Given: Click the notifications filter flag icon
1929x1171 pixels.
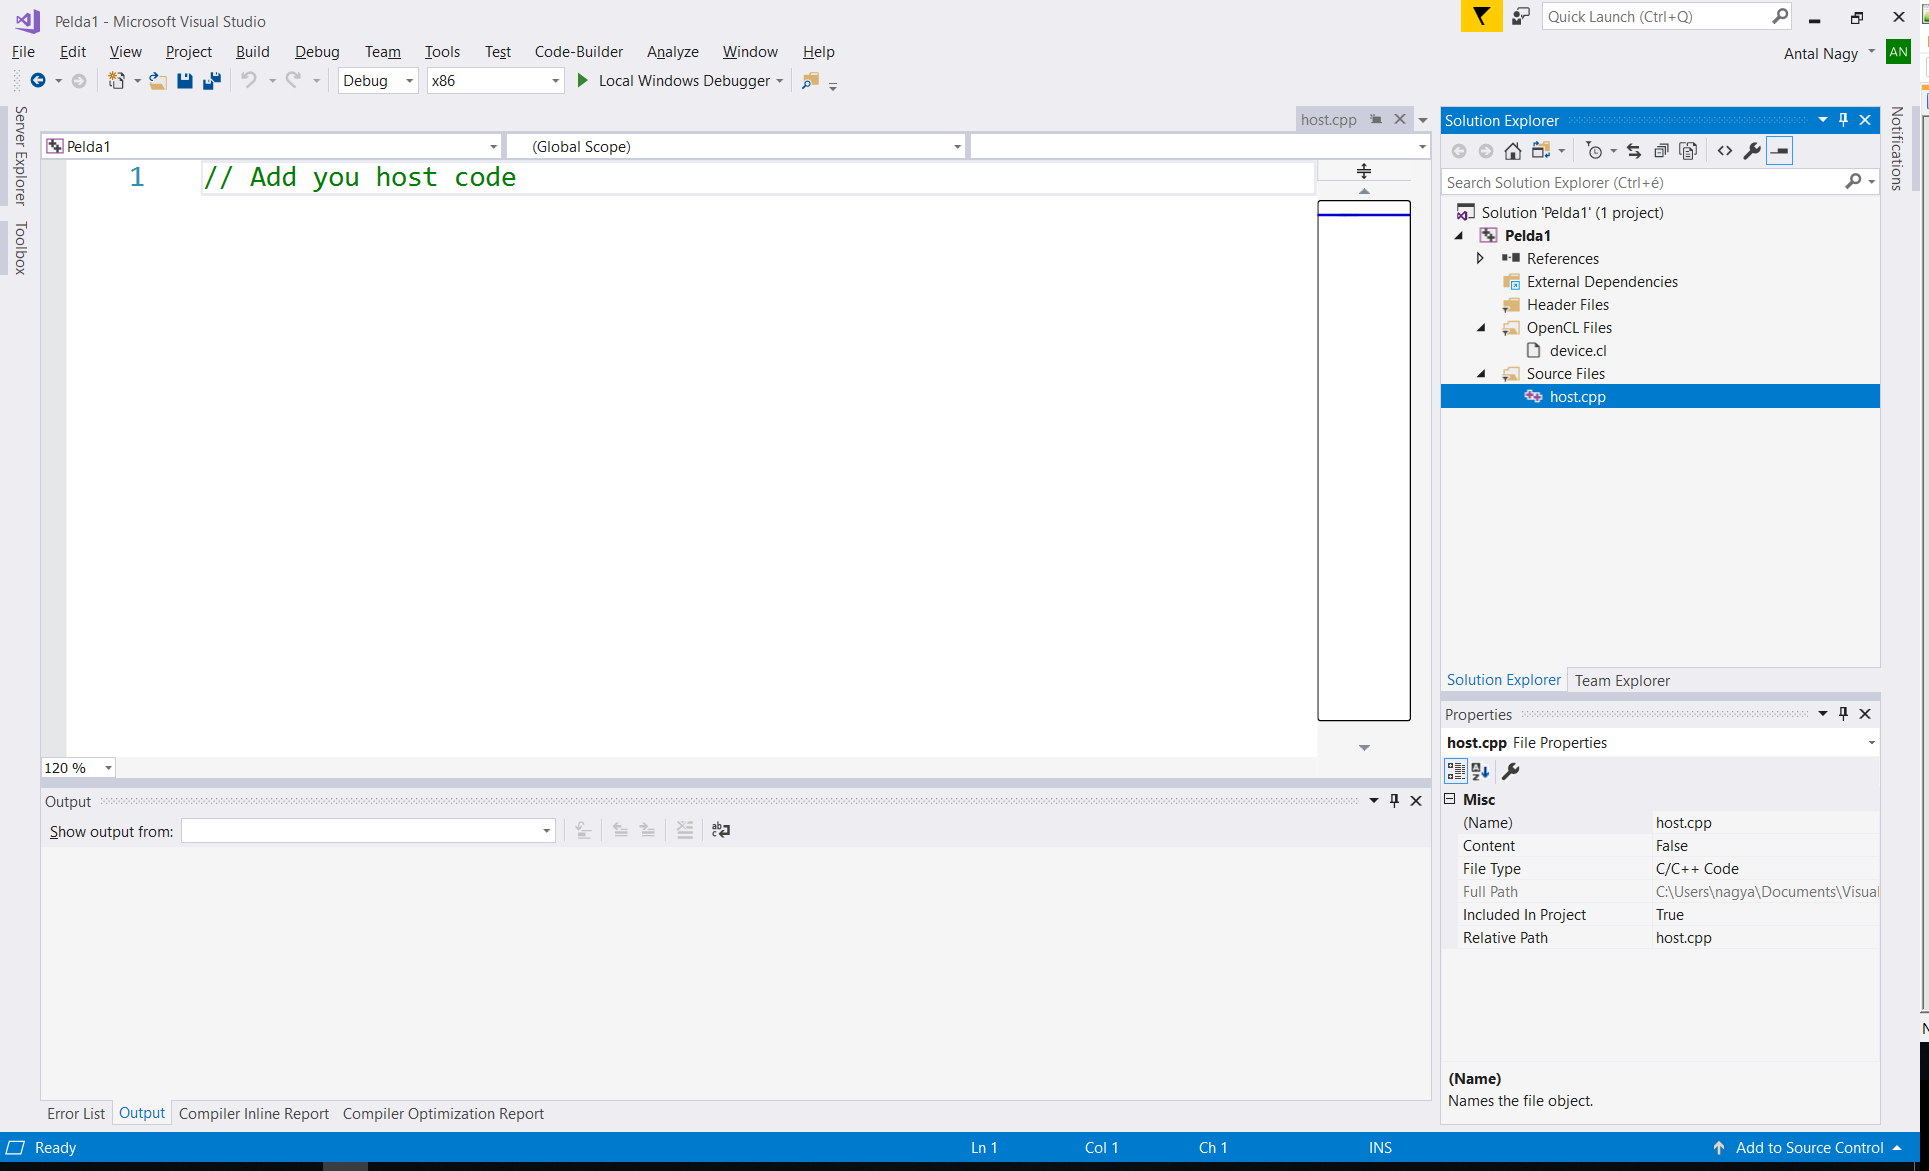Looking at the screenshot, I should tap(1481, 17).
